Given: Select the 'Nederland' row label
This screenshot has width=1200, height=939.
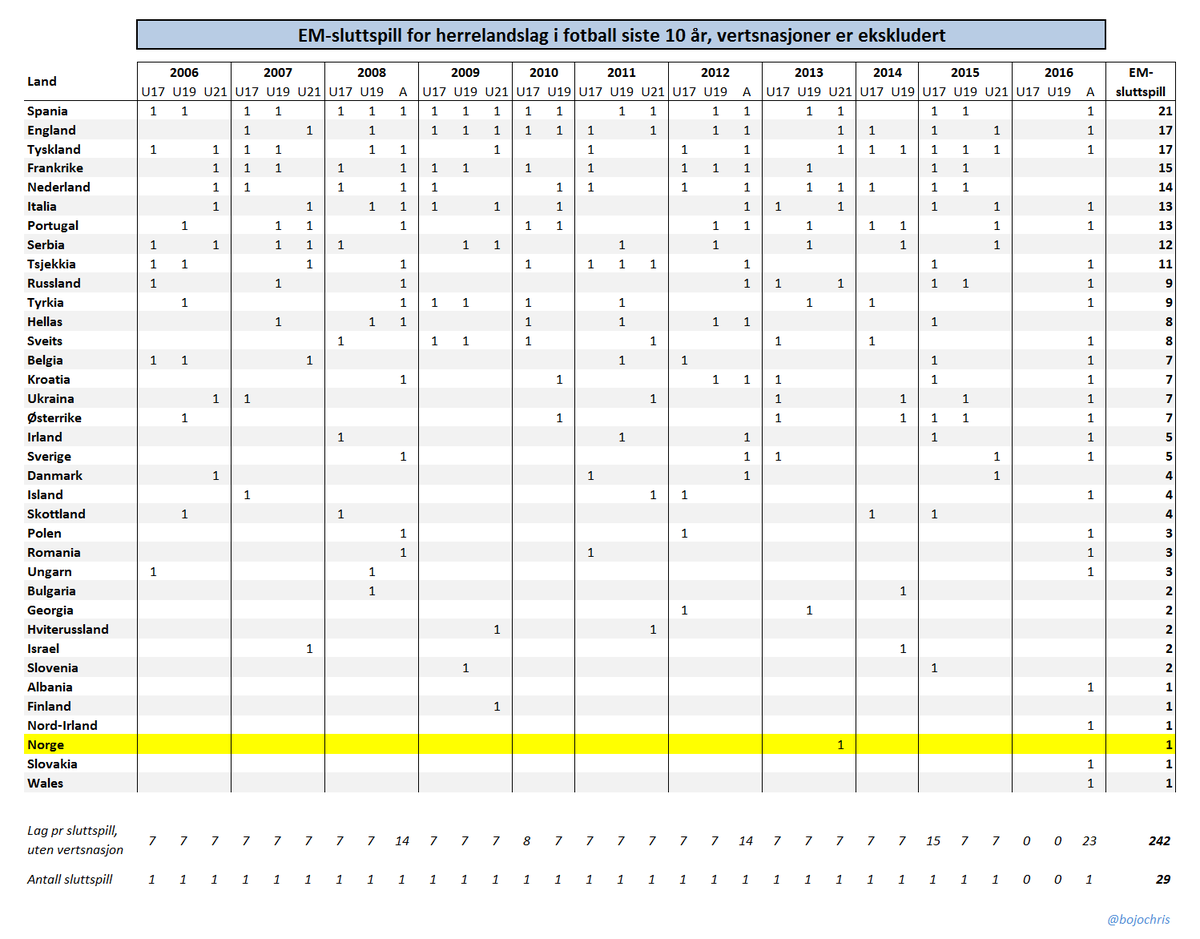Looking at the screenshot, I should click(x=58, y=187).
